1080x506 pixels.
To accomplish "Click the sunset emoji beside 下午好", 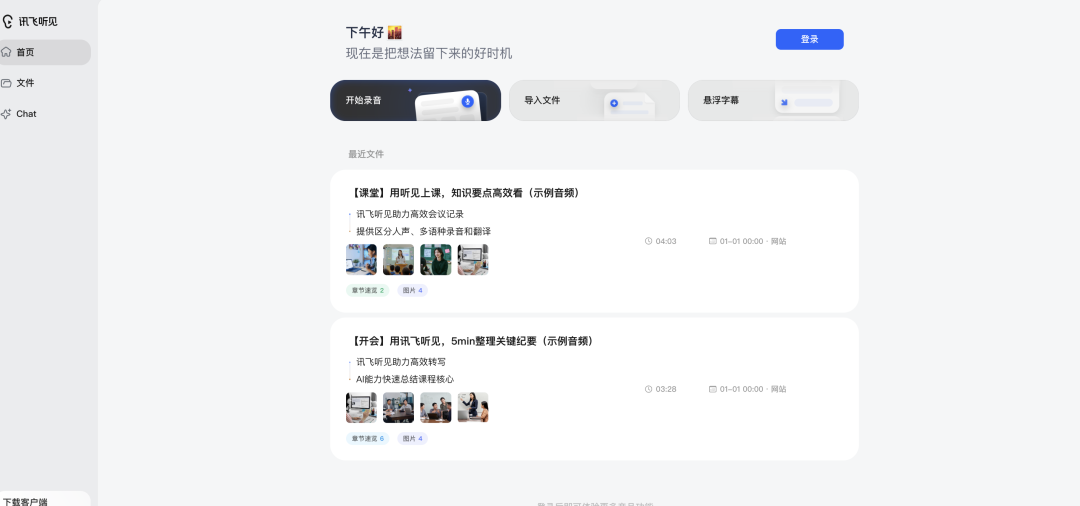I will 395,32.
